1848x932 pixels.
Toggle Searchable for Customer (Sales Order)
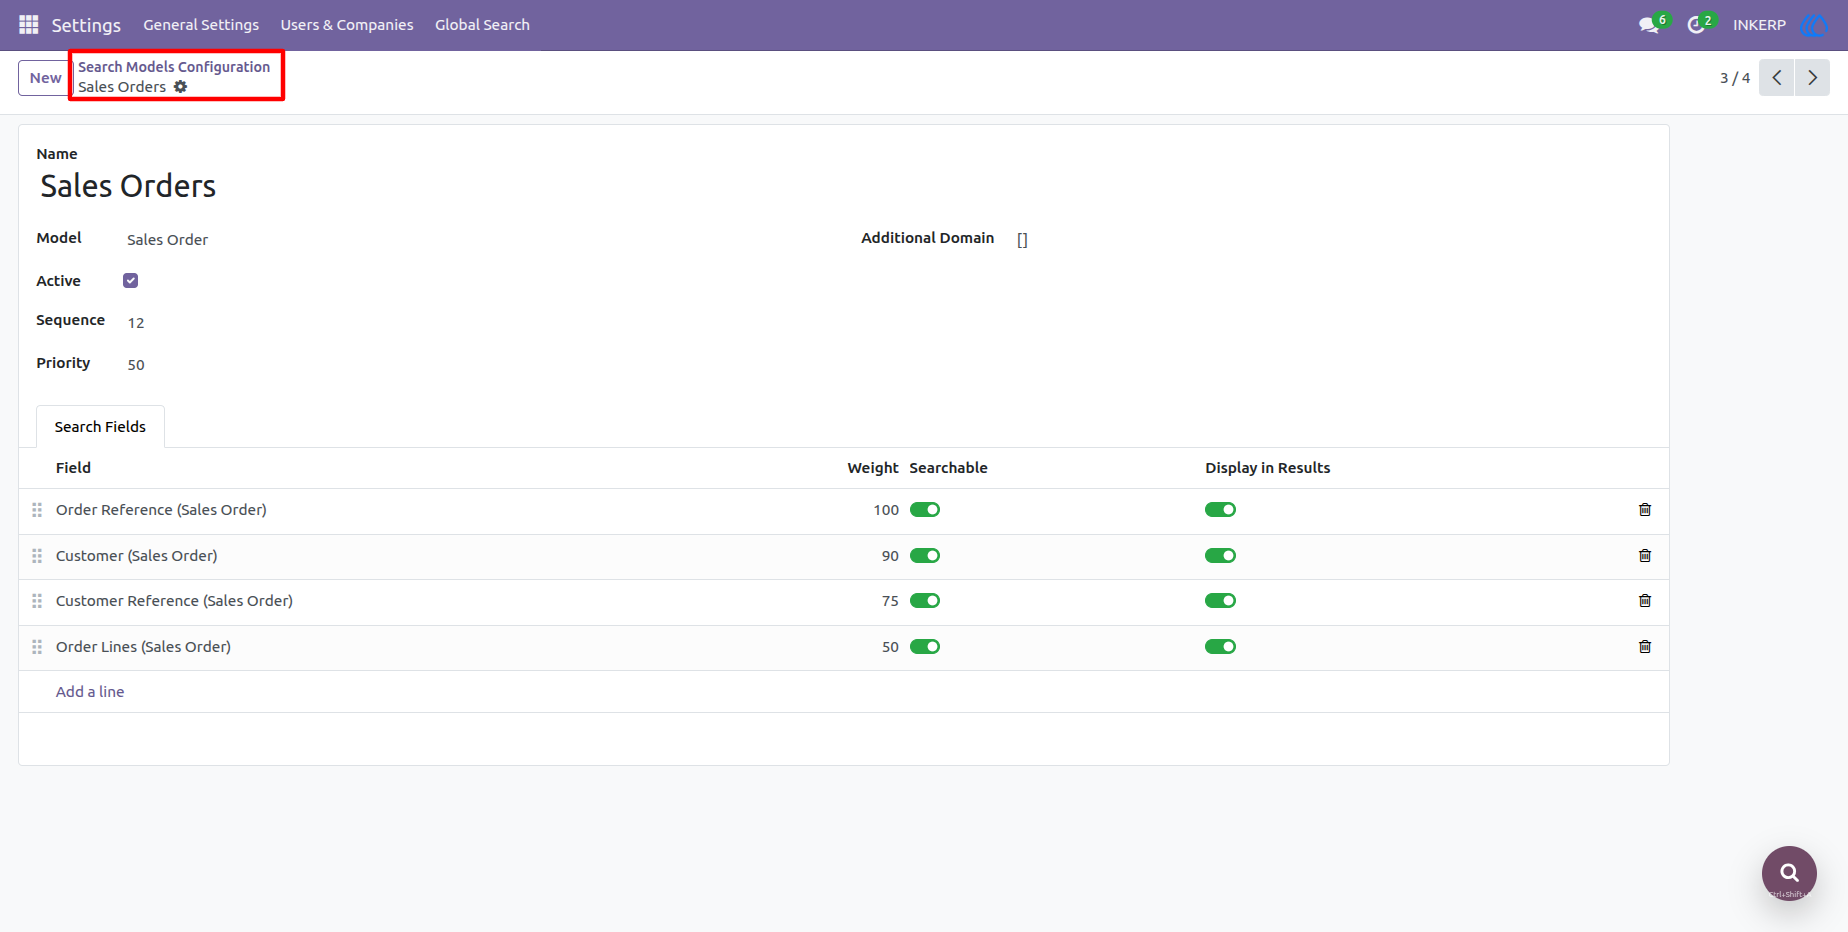[925, 556]
